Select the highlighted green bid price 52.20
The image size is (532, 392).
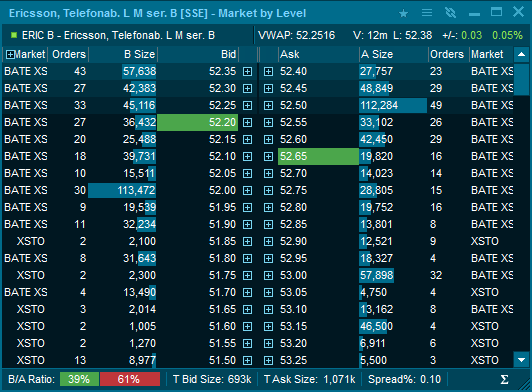click(197, 122)
